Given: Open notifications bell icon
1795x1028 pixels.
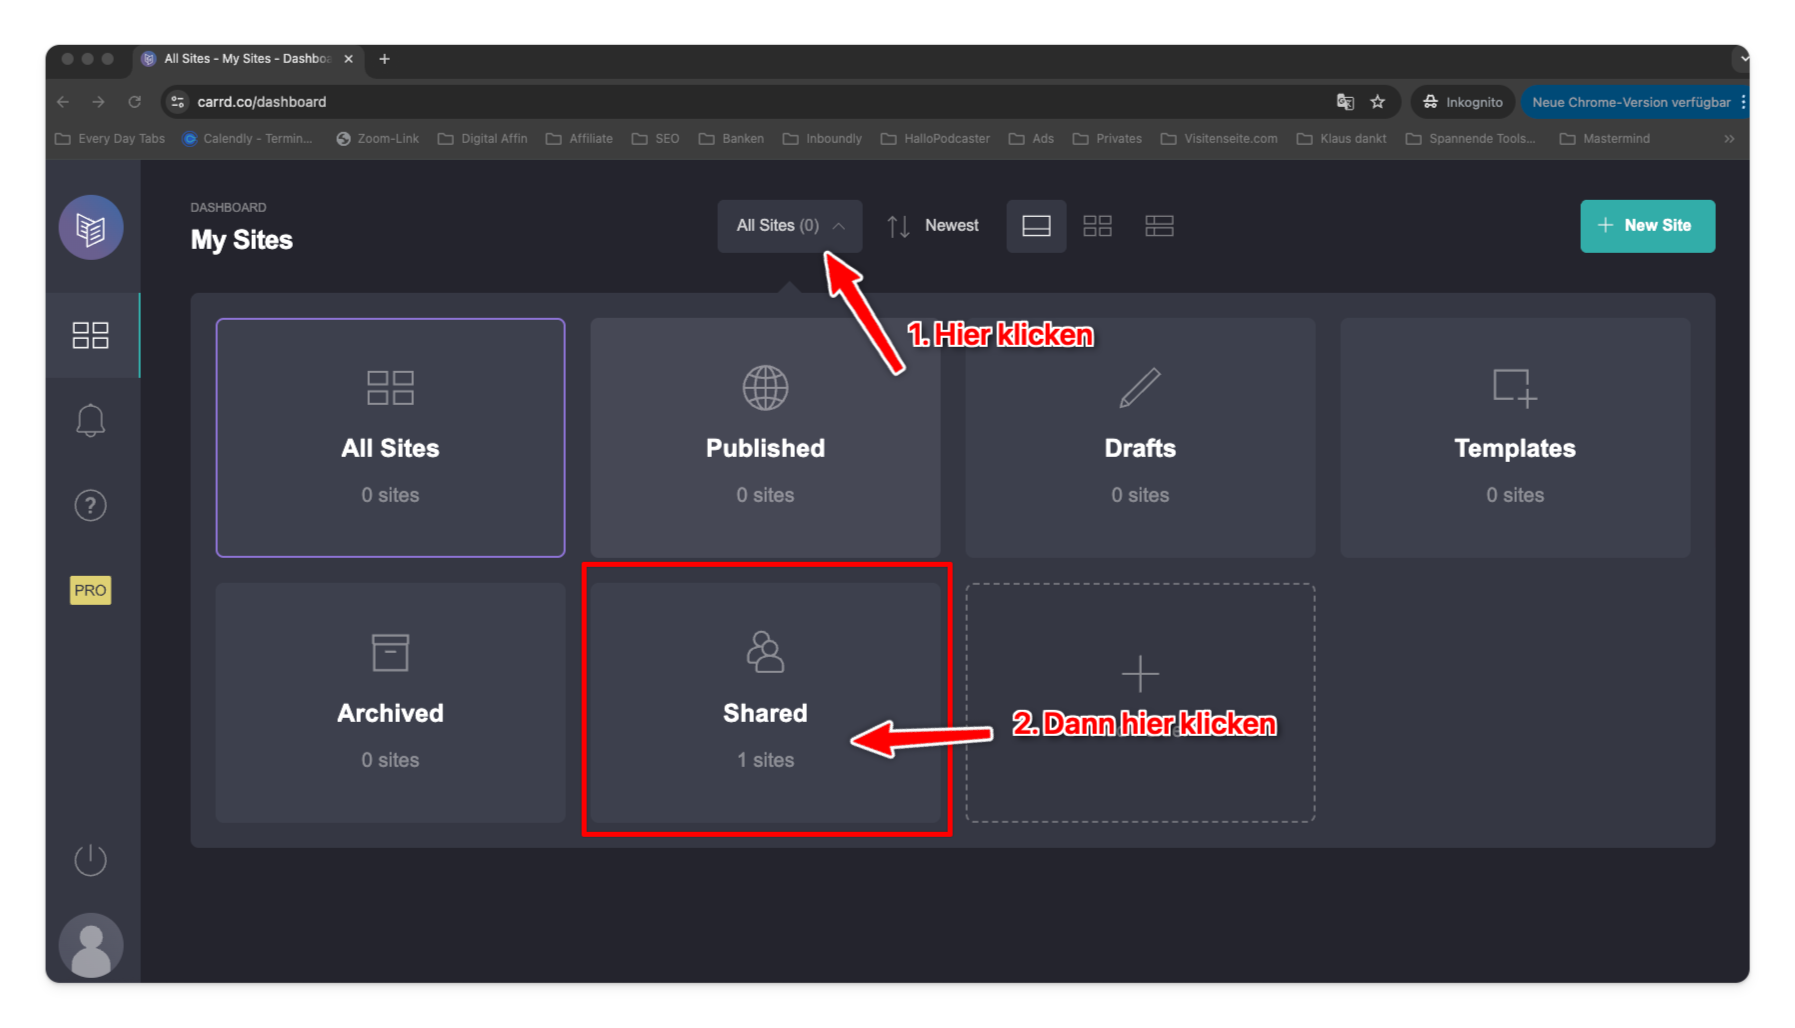Looking at the screenshot, I should 90,420.
